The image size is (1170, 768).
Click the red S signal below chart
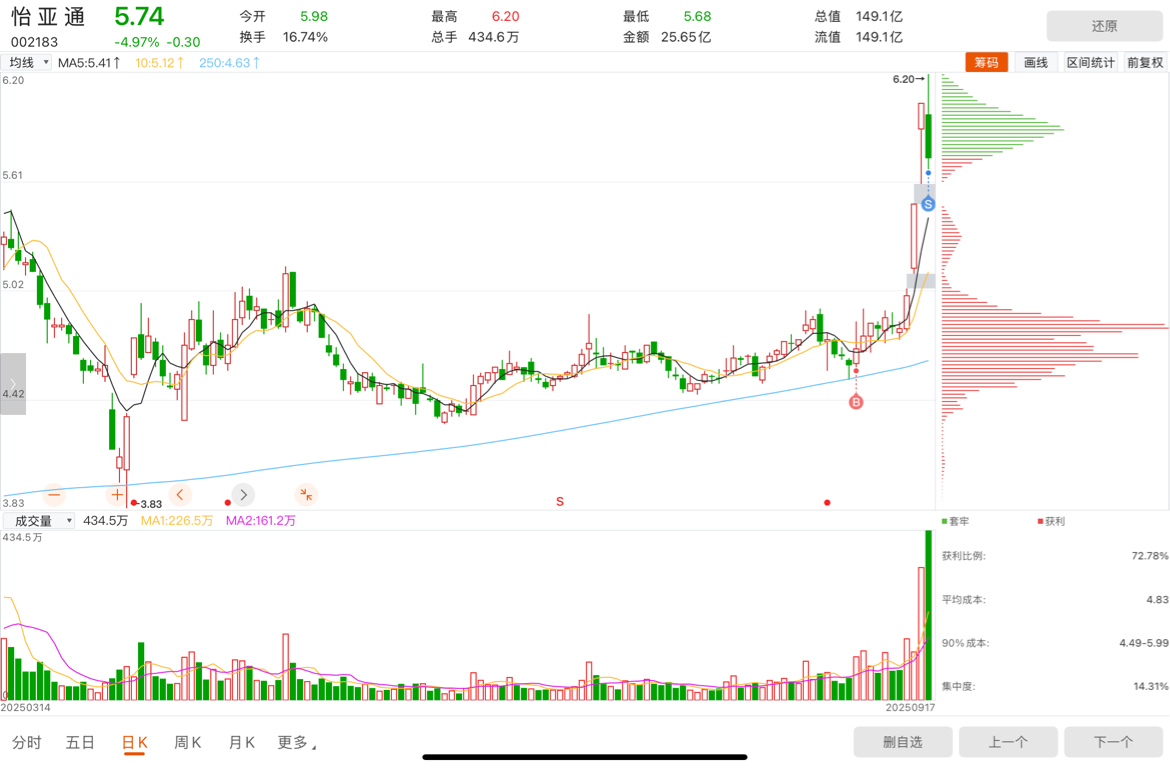pos(560,502)
